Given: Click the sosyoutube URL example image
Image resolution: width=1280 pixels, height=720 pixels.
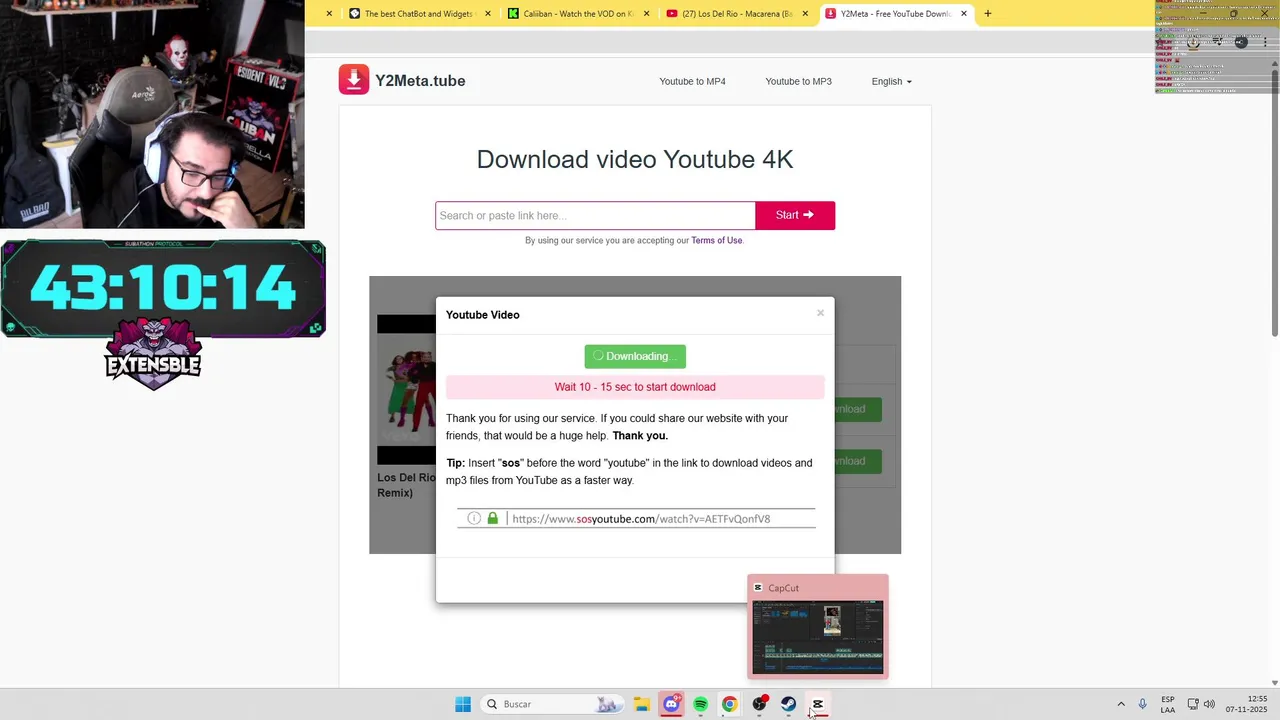Looking at the screenshot, I should click(x=636, y=518).
